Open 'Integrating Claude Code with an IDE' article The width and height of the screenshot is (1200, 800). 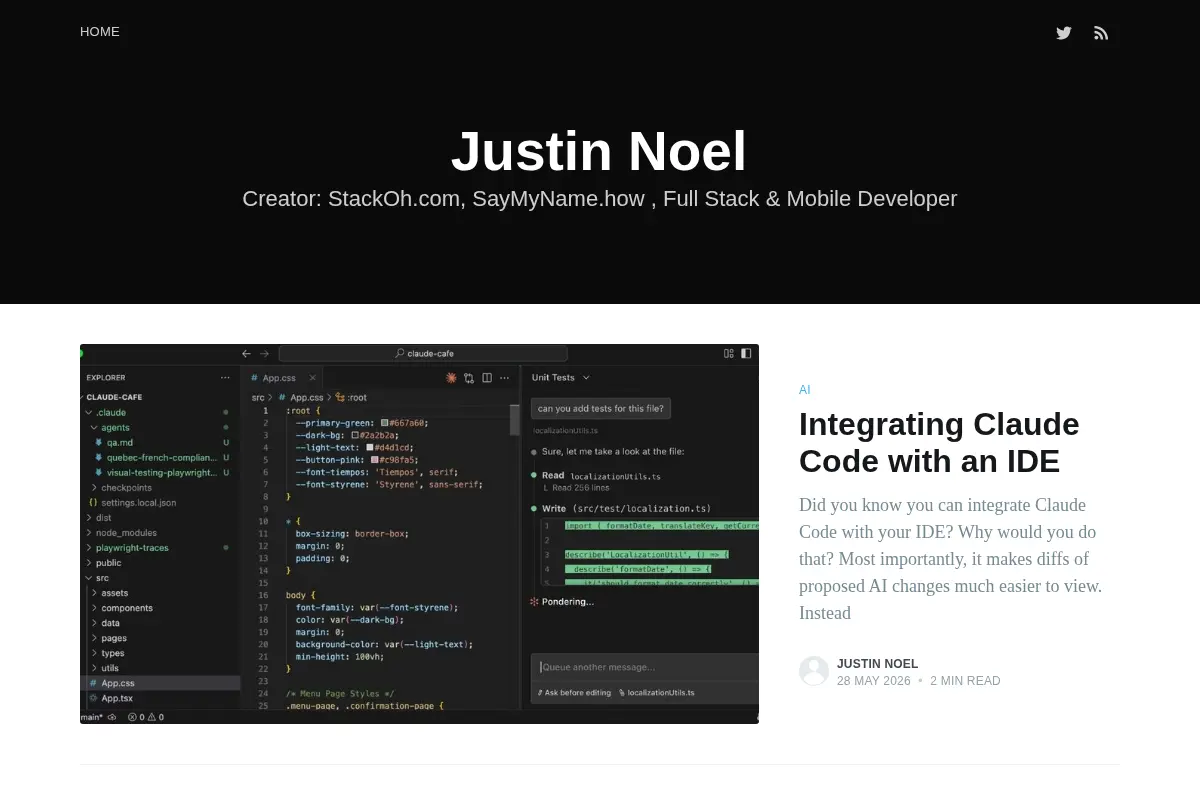coord(939,442)
